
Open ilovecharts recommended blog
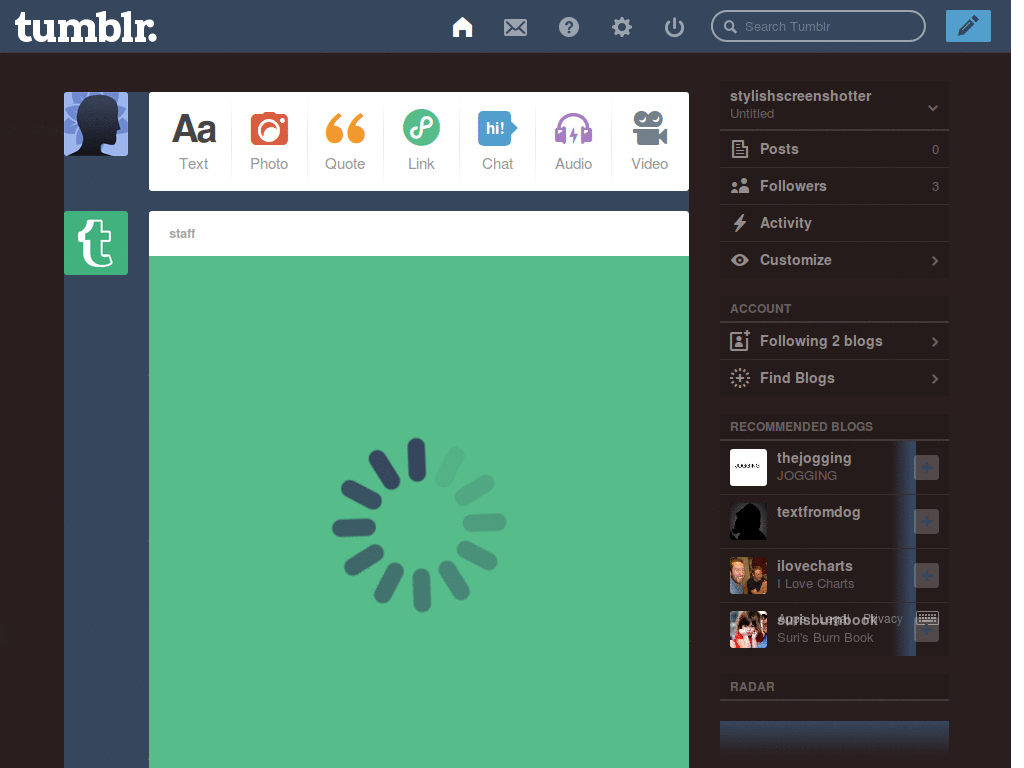coord(814,566)
